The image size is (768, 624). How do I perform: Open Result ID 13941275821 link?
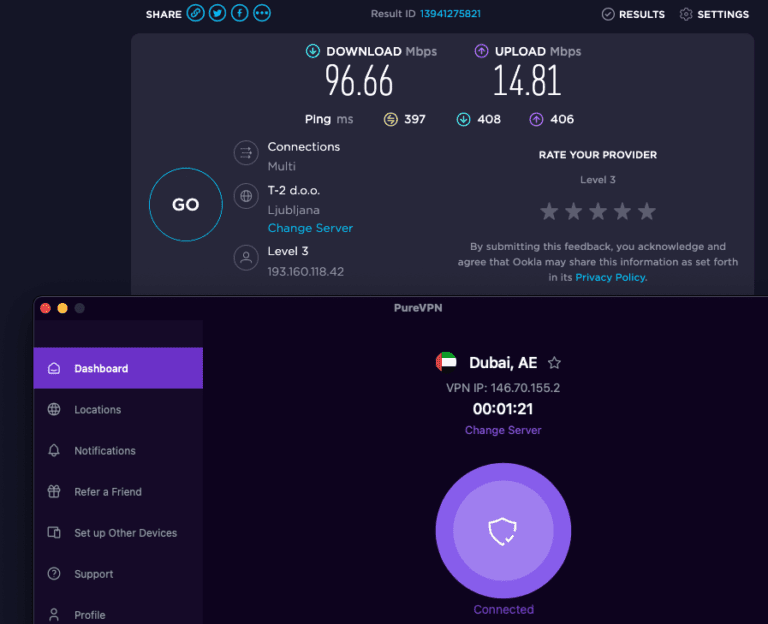click(450, 14)
